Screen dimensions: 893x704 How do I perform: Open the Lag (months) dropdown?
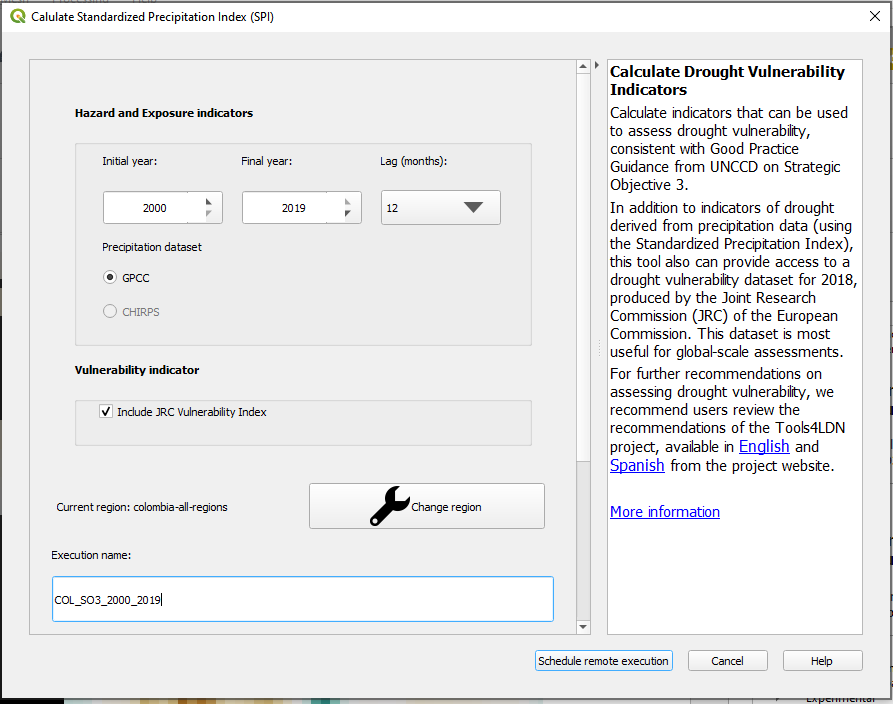[x=441, y=208]
